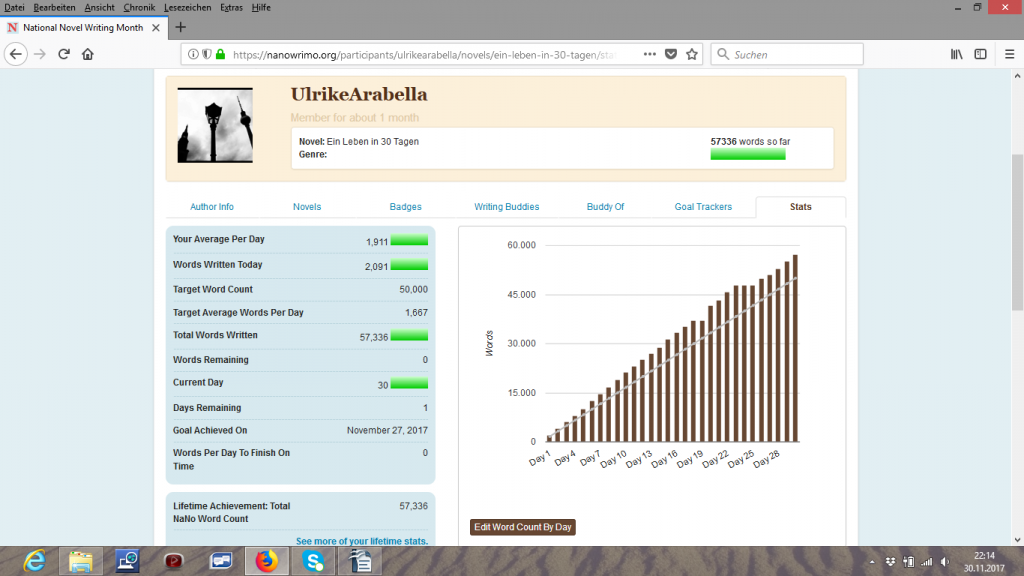This screenshot has width=1024, height=576.
Task: Click the Current Day green bar
Action: (409, 383)
